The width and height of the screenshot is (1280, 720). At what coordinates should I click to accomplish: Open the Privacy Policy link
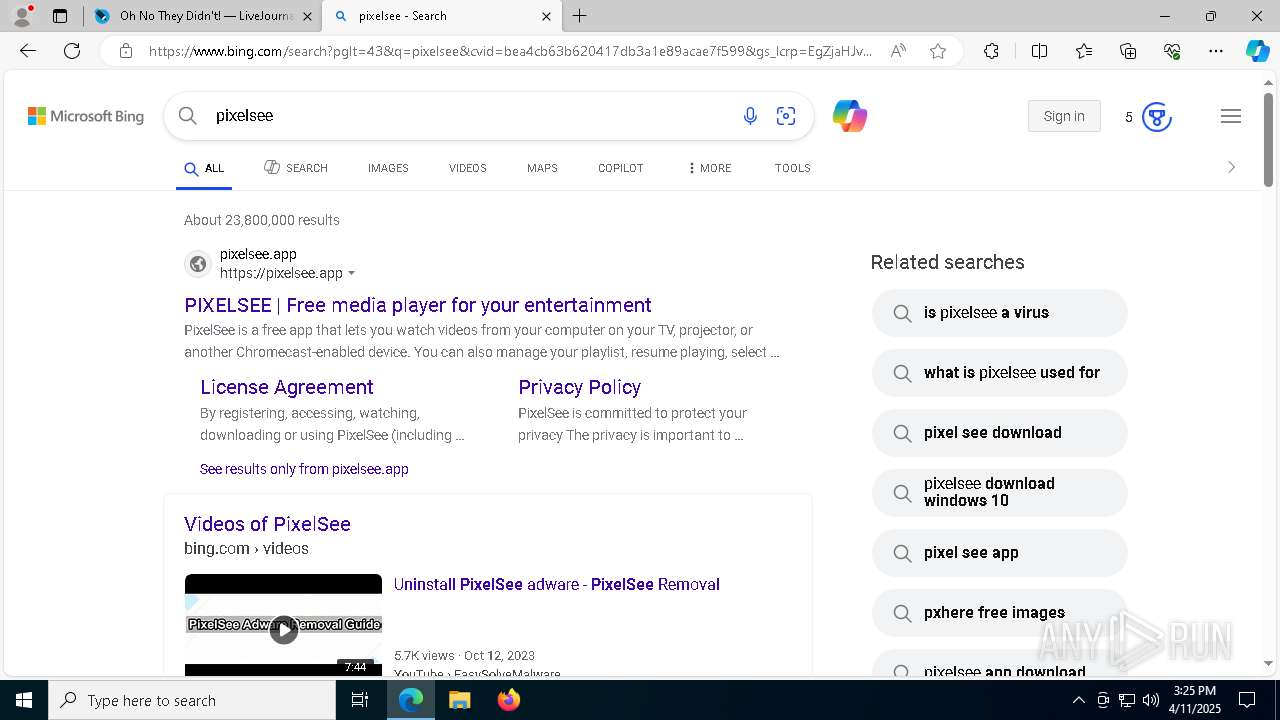click(x=580, y=387)
